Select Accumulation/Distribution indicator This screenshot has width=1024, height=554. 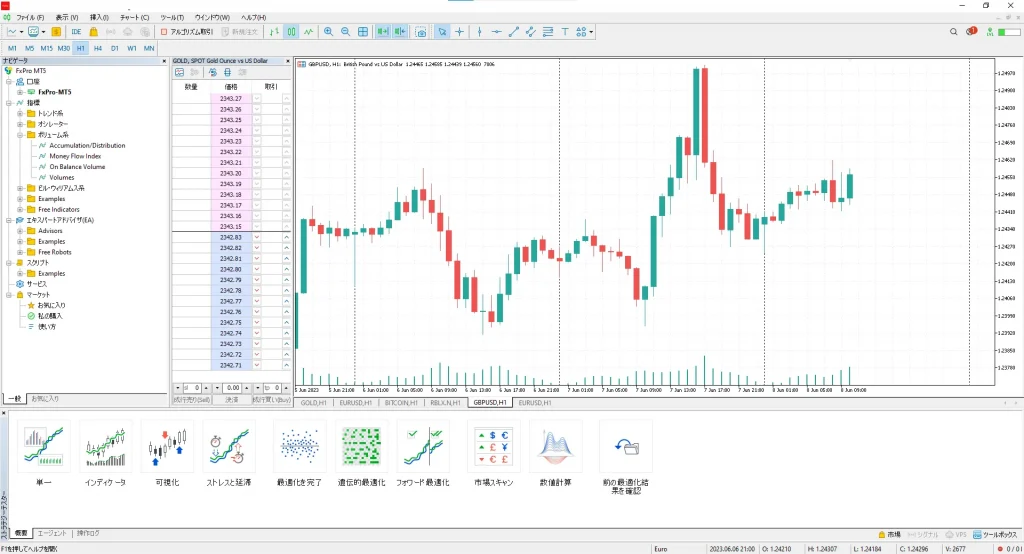pyautogui.click(x=87, y=146)
